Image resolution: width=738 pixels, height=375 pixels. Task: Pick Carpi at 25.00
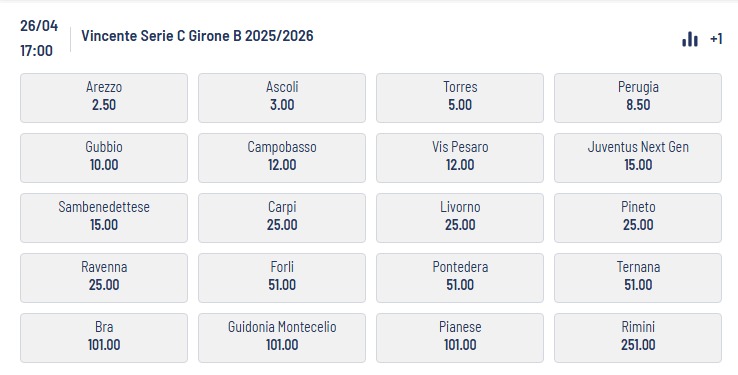point(282,218)
